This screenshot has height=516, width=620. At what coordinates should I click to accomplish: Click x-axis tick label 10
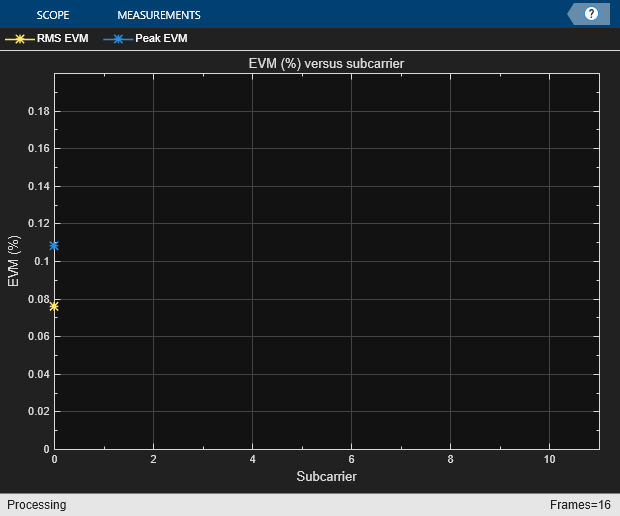[x=549, y=459]
